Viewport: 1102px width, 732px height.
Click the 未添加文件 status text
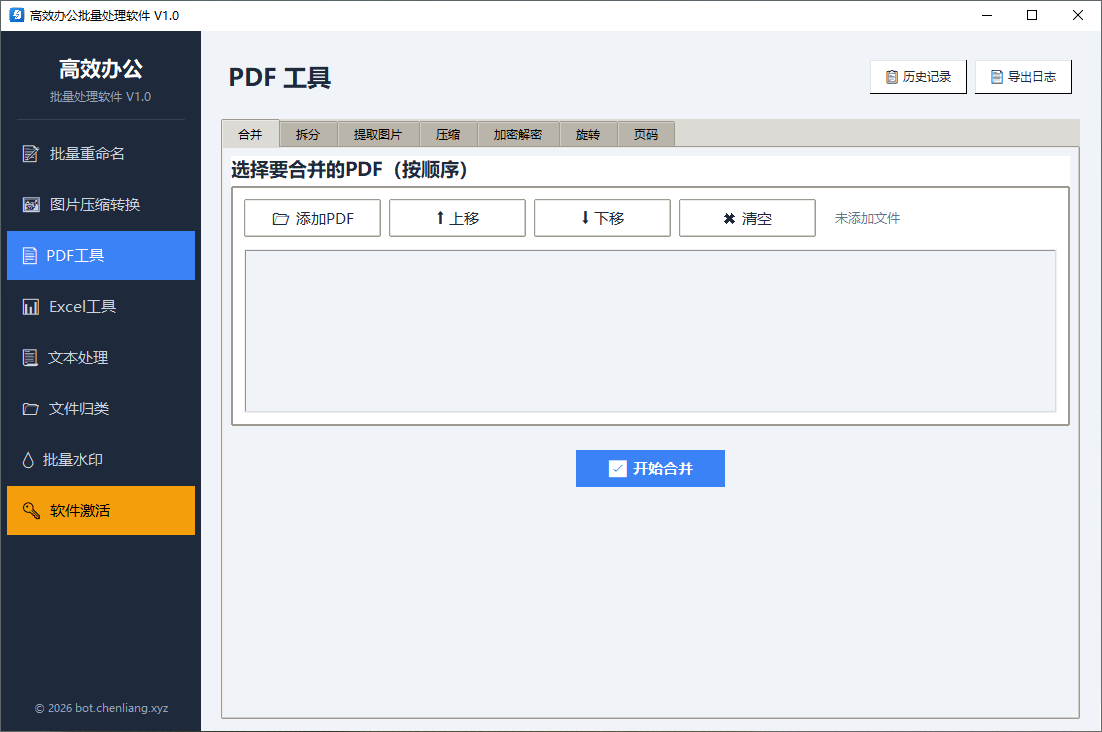pyautogui.click(x=867, y=218)
